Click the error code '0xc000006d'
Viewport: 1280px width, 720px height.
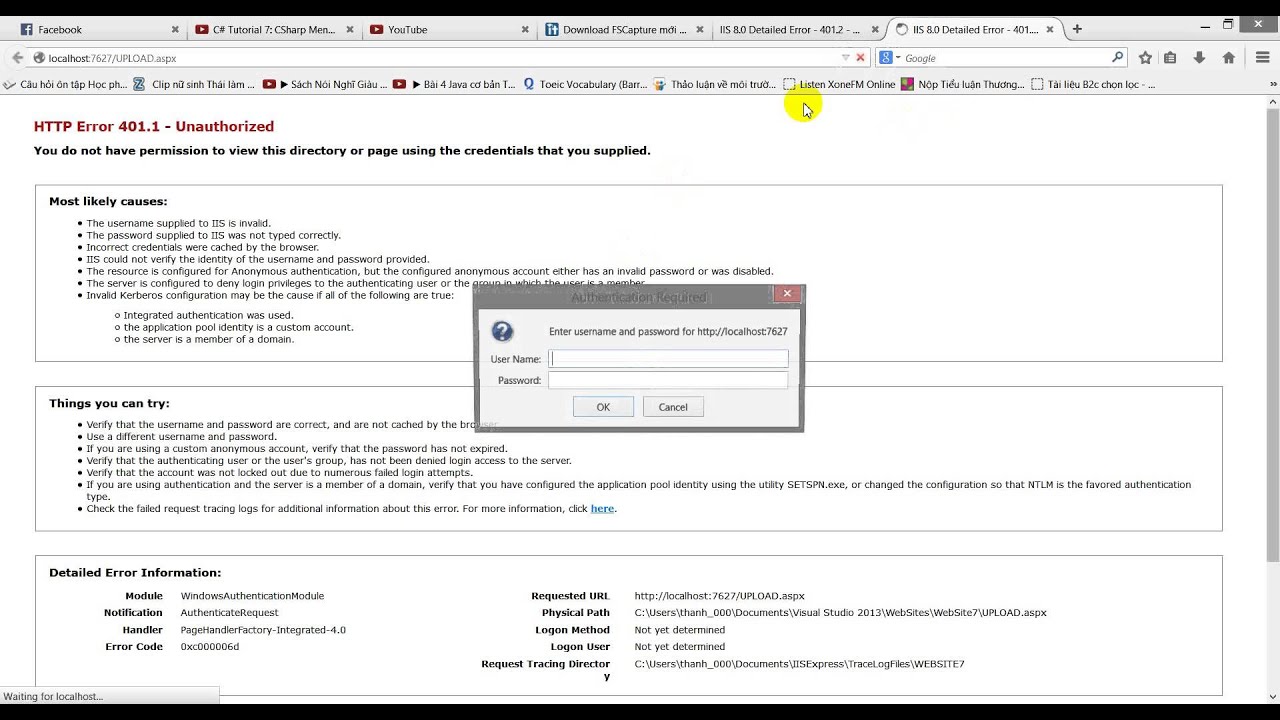click(x=210, y=647)
